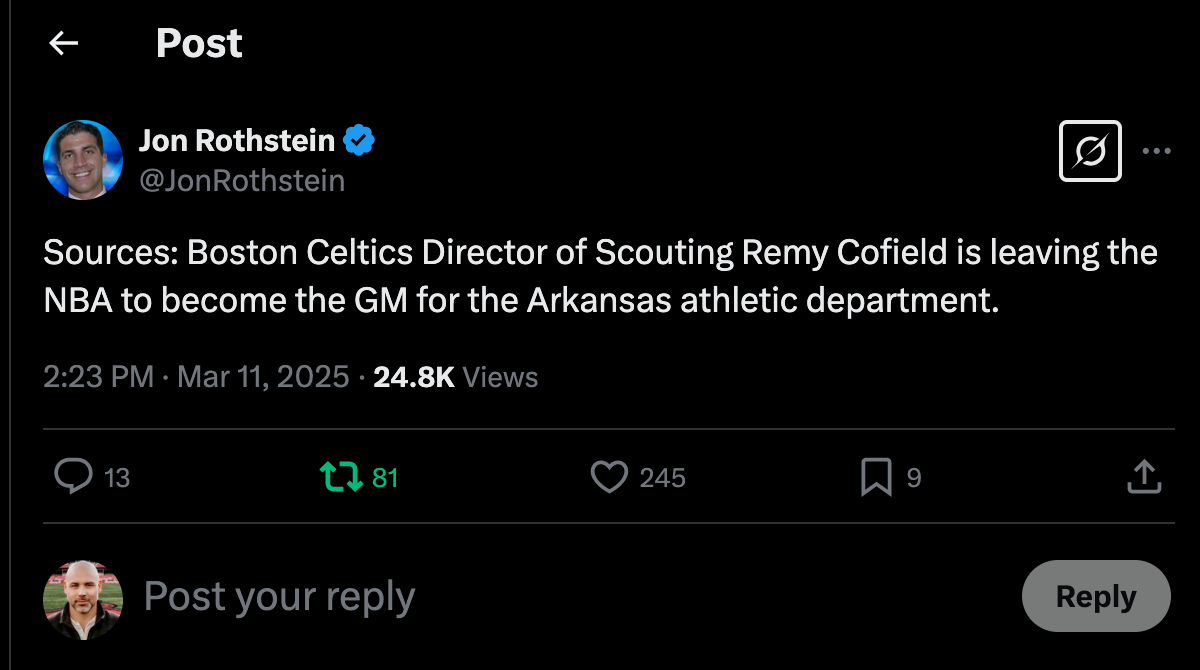
Task: Click the Post your reply field
Action: (x=278, y=596)
